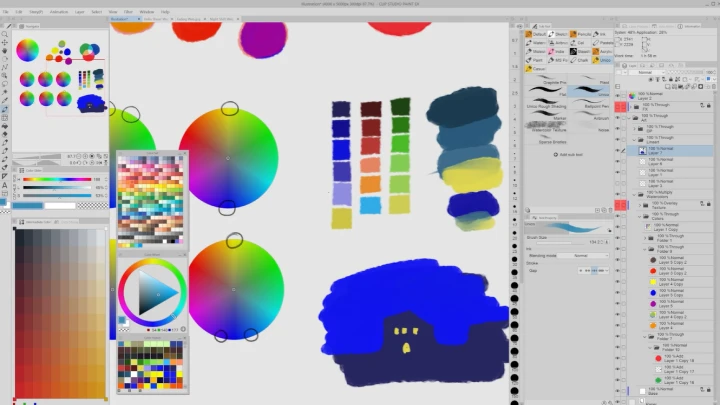Screen dimensions: 720x405
Task: Select the Fill bucket tool
Action: [5, 126]
